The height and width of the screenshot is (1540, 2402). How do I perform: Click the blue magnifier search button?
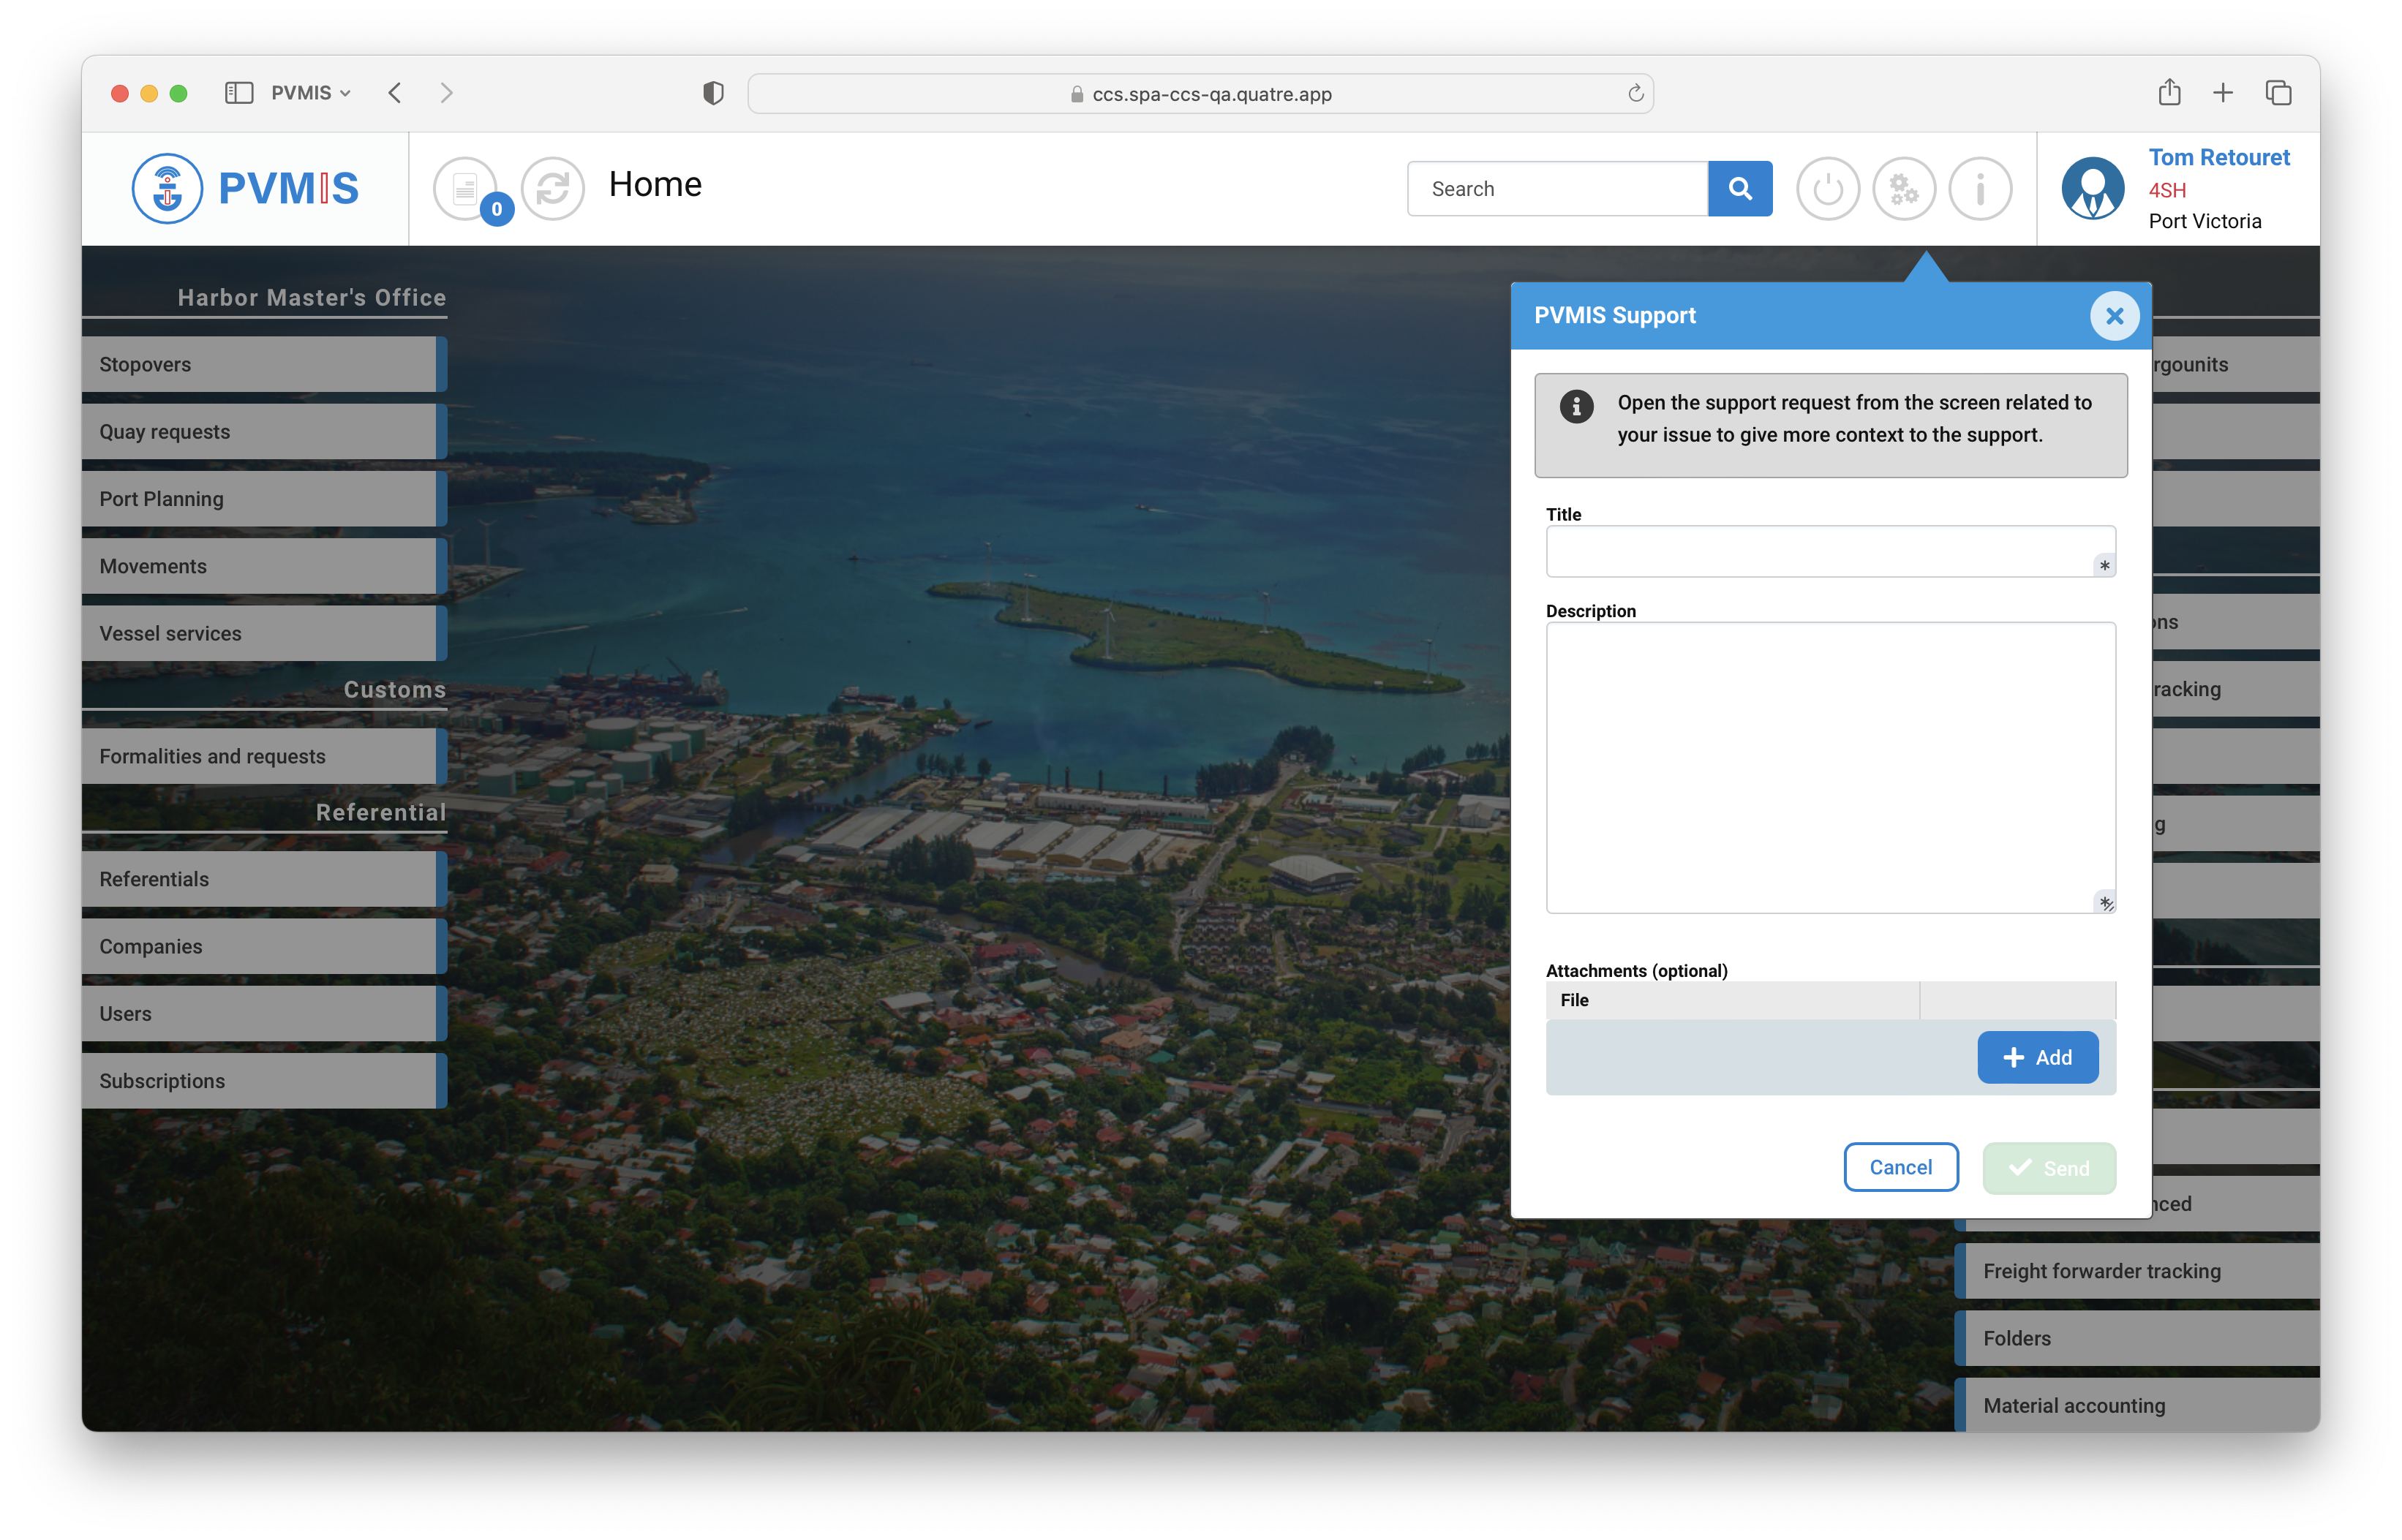tap(1739, 188)
